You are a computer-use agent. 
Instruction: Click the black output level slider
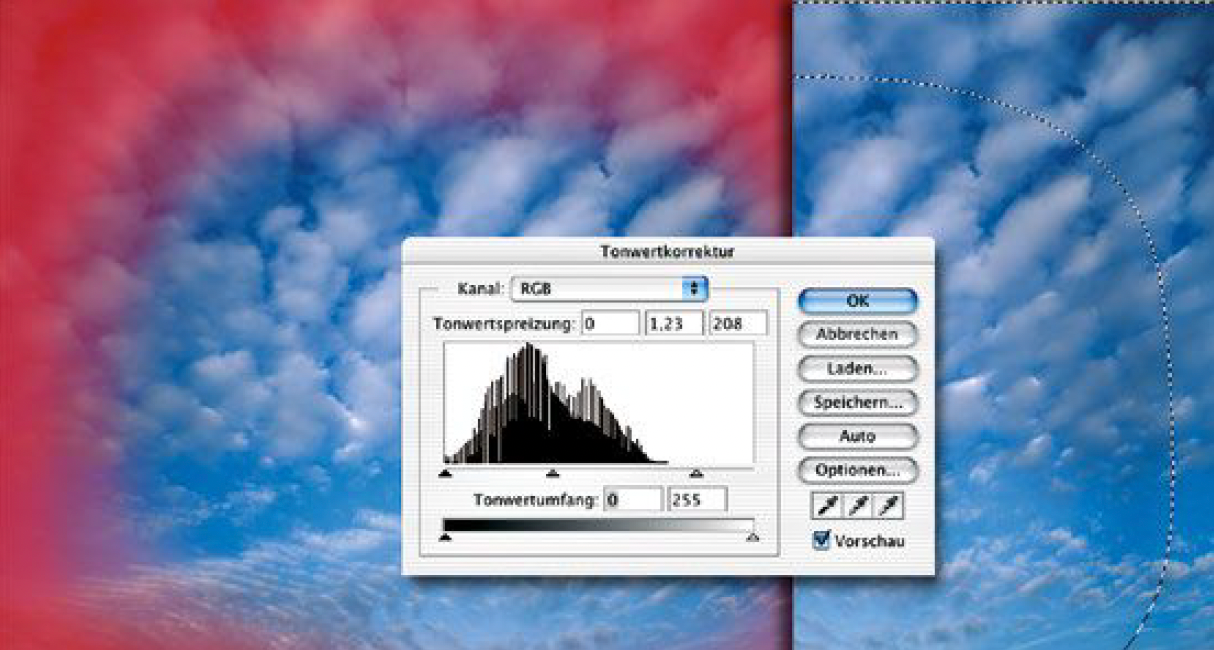(445, 537)
